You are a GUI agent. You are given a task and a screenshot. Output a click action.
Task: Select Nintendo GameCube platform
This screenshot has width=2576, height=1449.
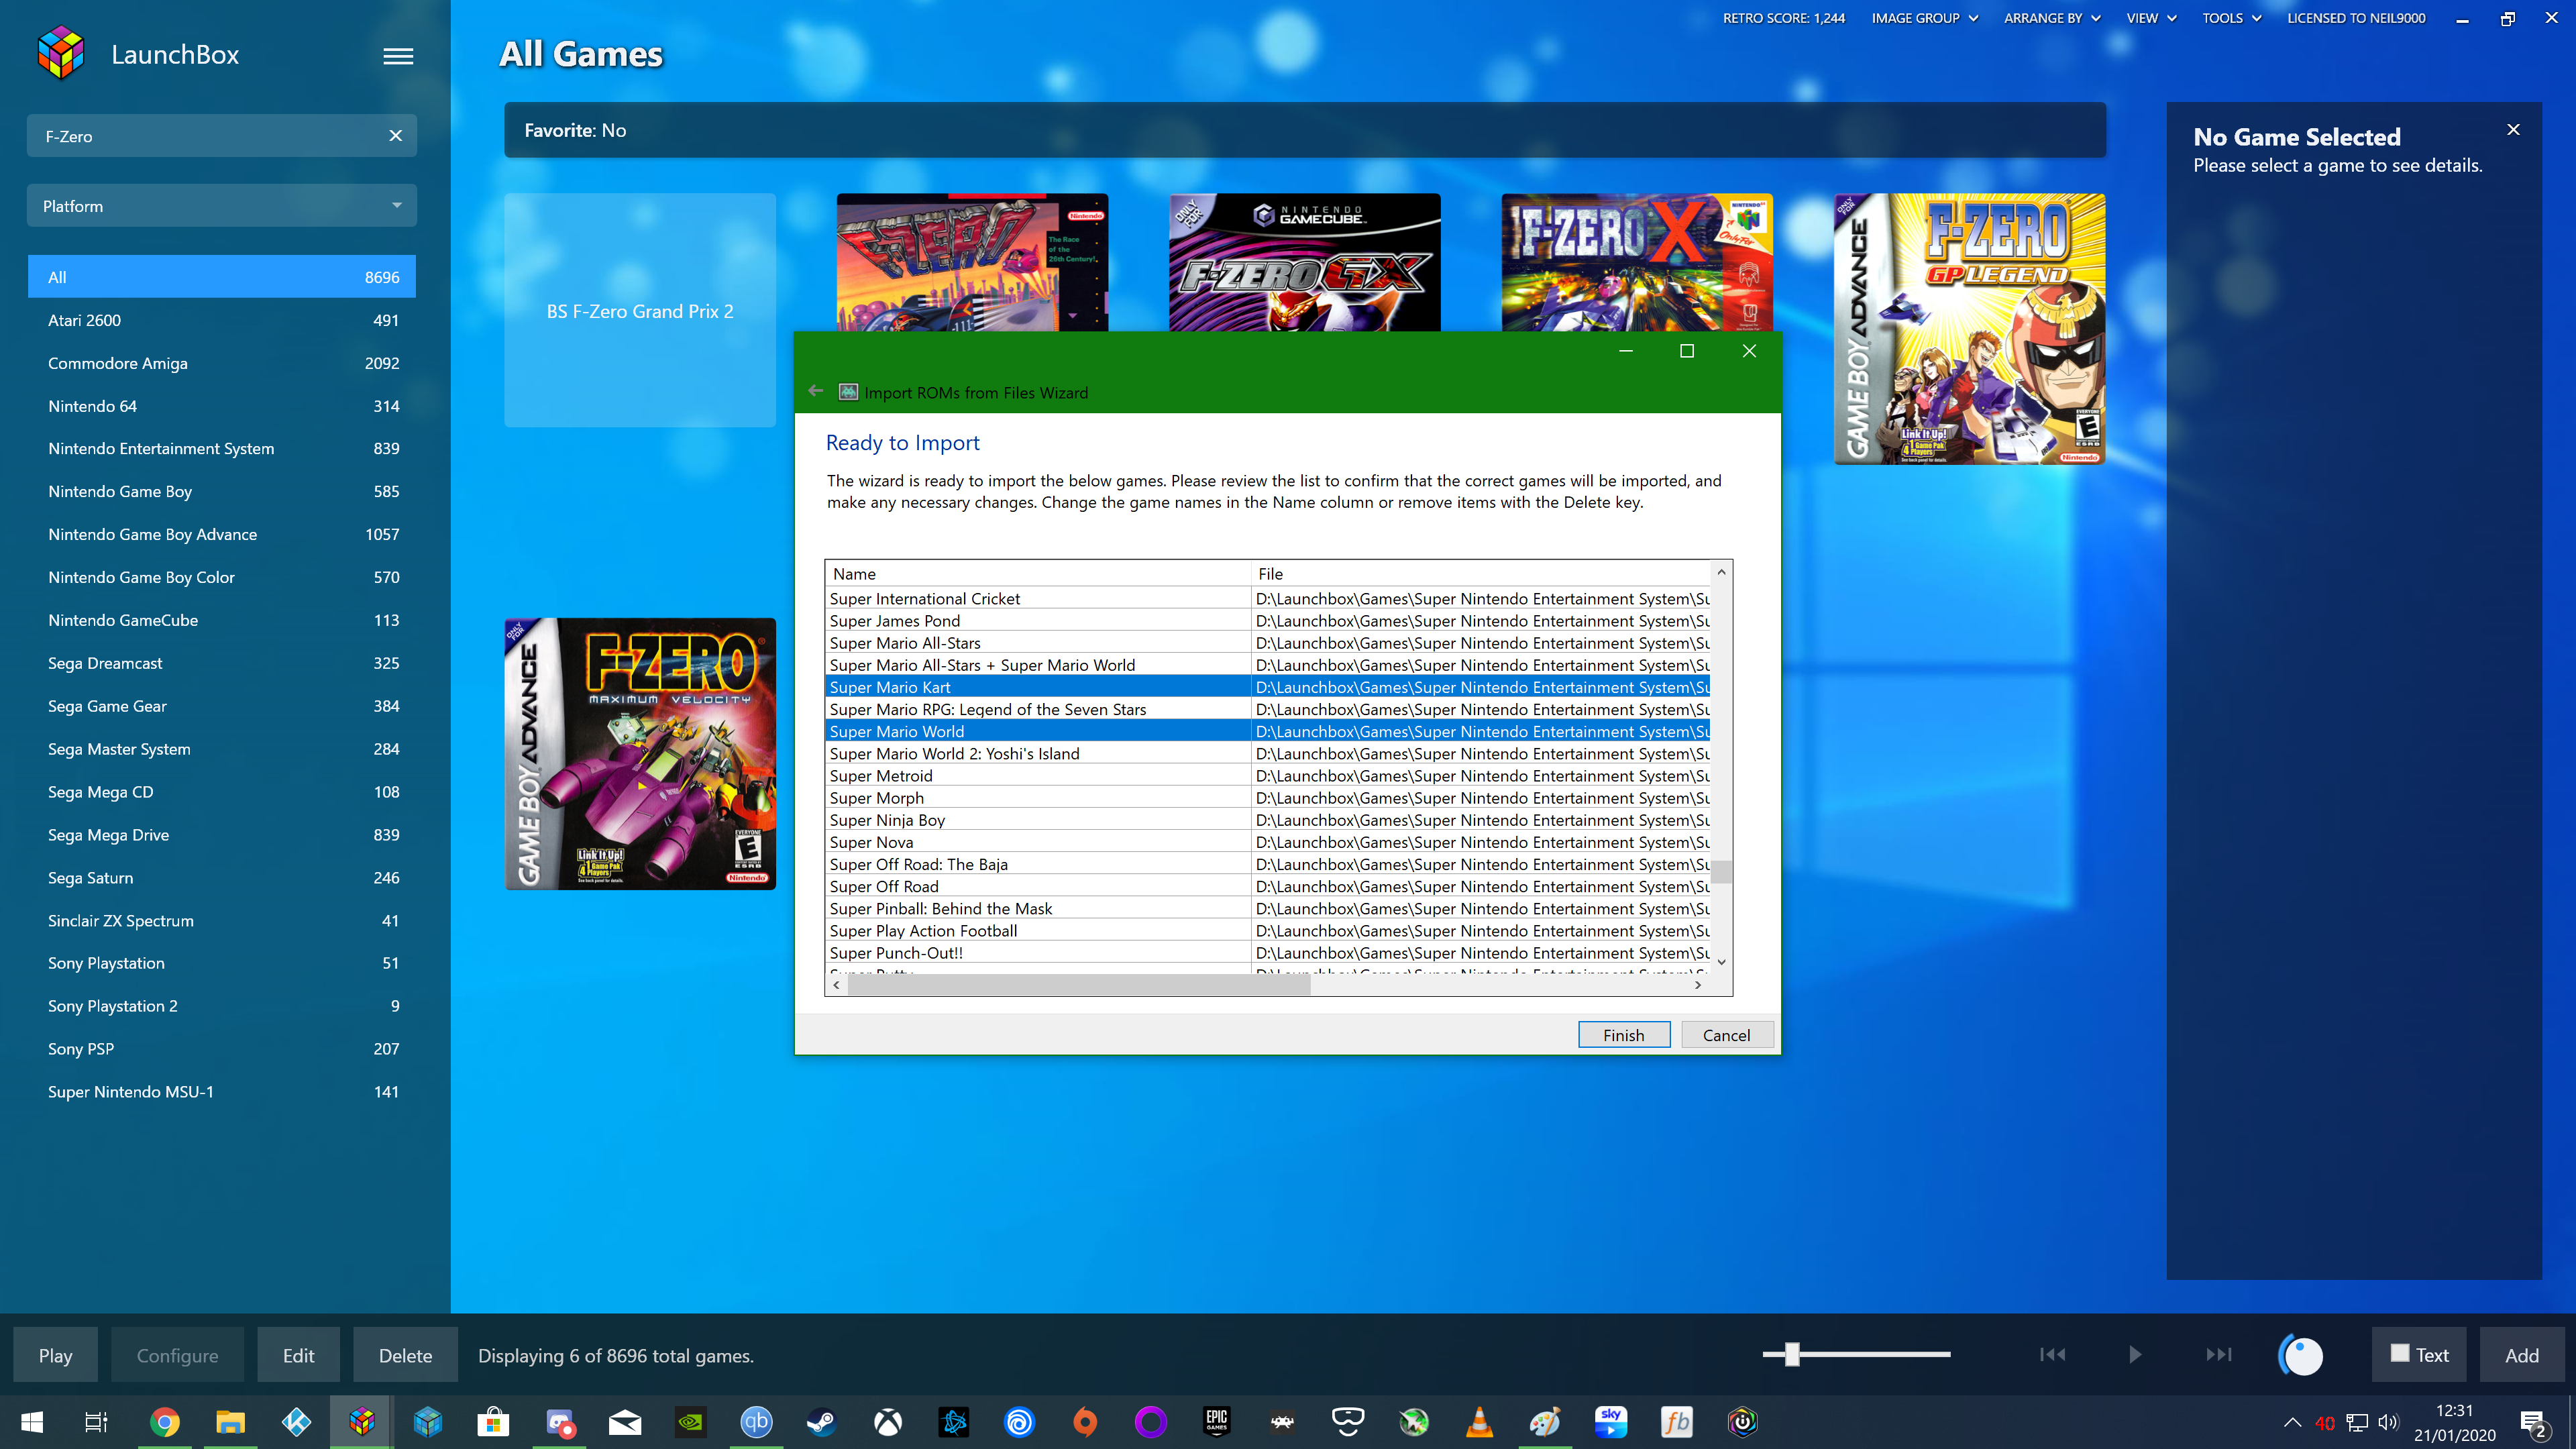pyautogui.click(x=221, y=620)
